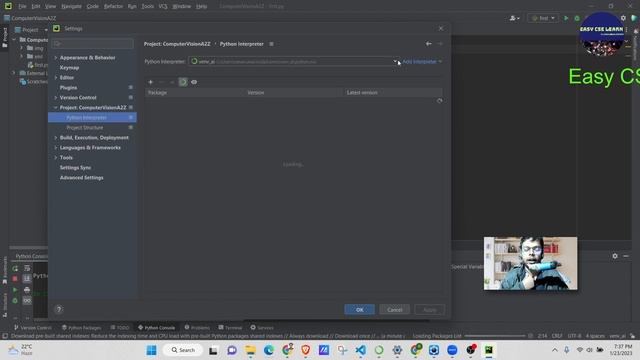Click the red stop console icon
Image resolution: width=640 pixels, height=360 pixels.
click(15, 279)
